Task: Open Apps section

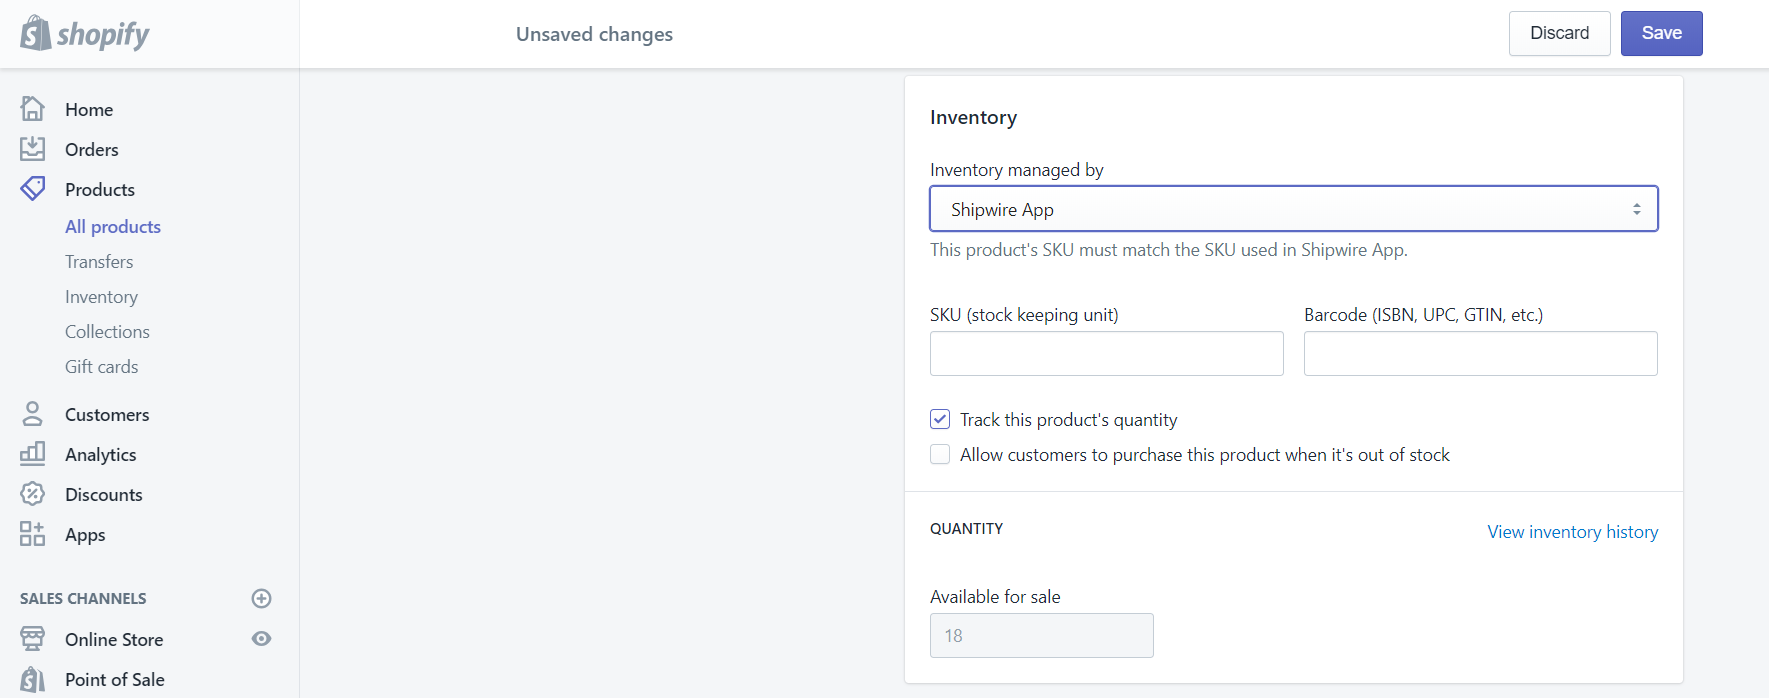Action: (x=85, y=534)
